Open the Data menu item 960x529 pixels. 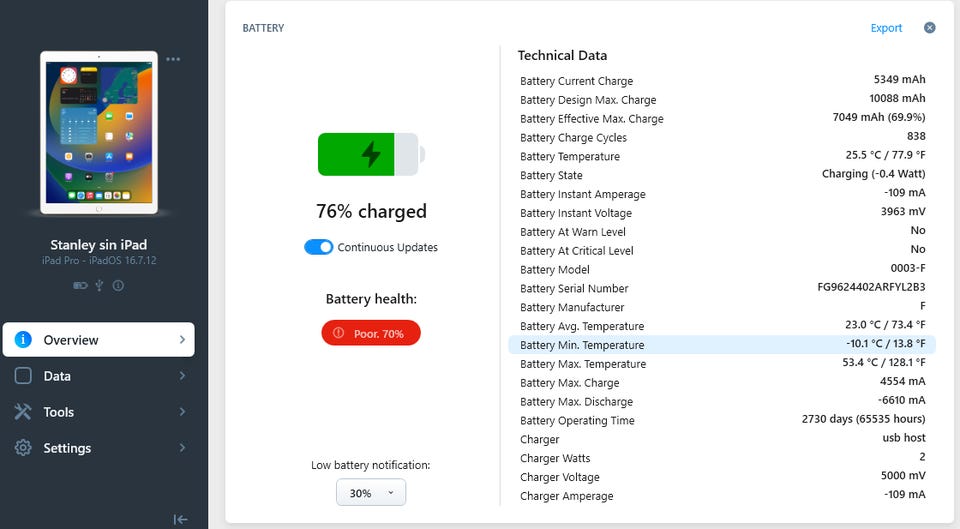(57, 376)
